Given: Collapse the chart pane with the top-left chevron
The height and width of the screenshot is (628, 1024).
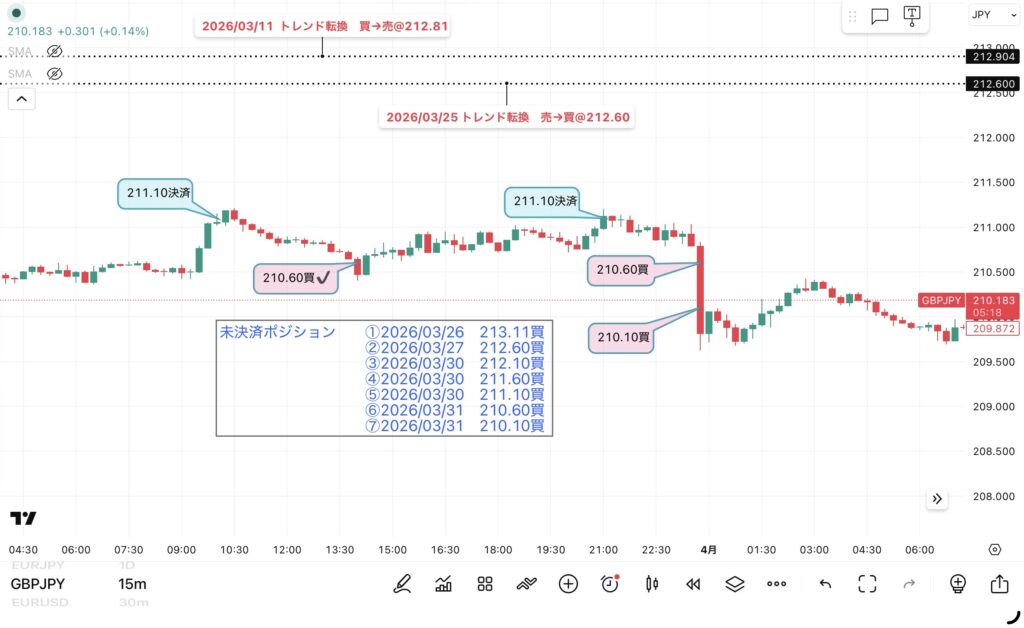Looking at the screenshot, I should click(21, 99).
